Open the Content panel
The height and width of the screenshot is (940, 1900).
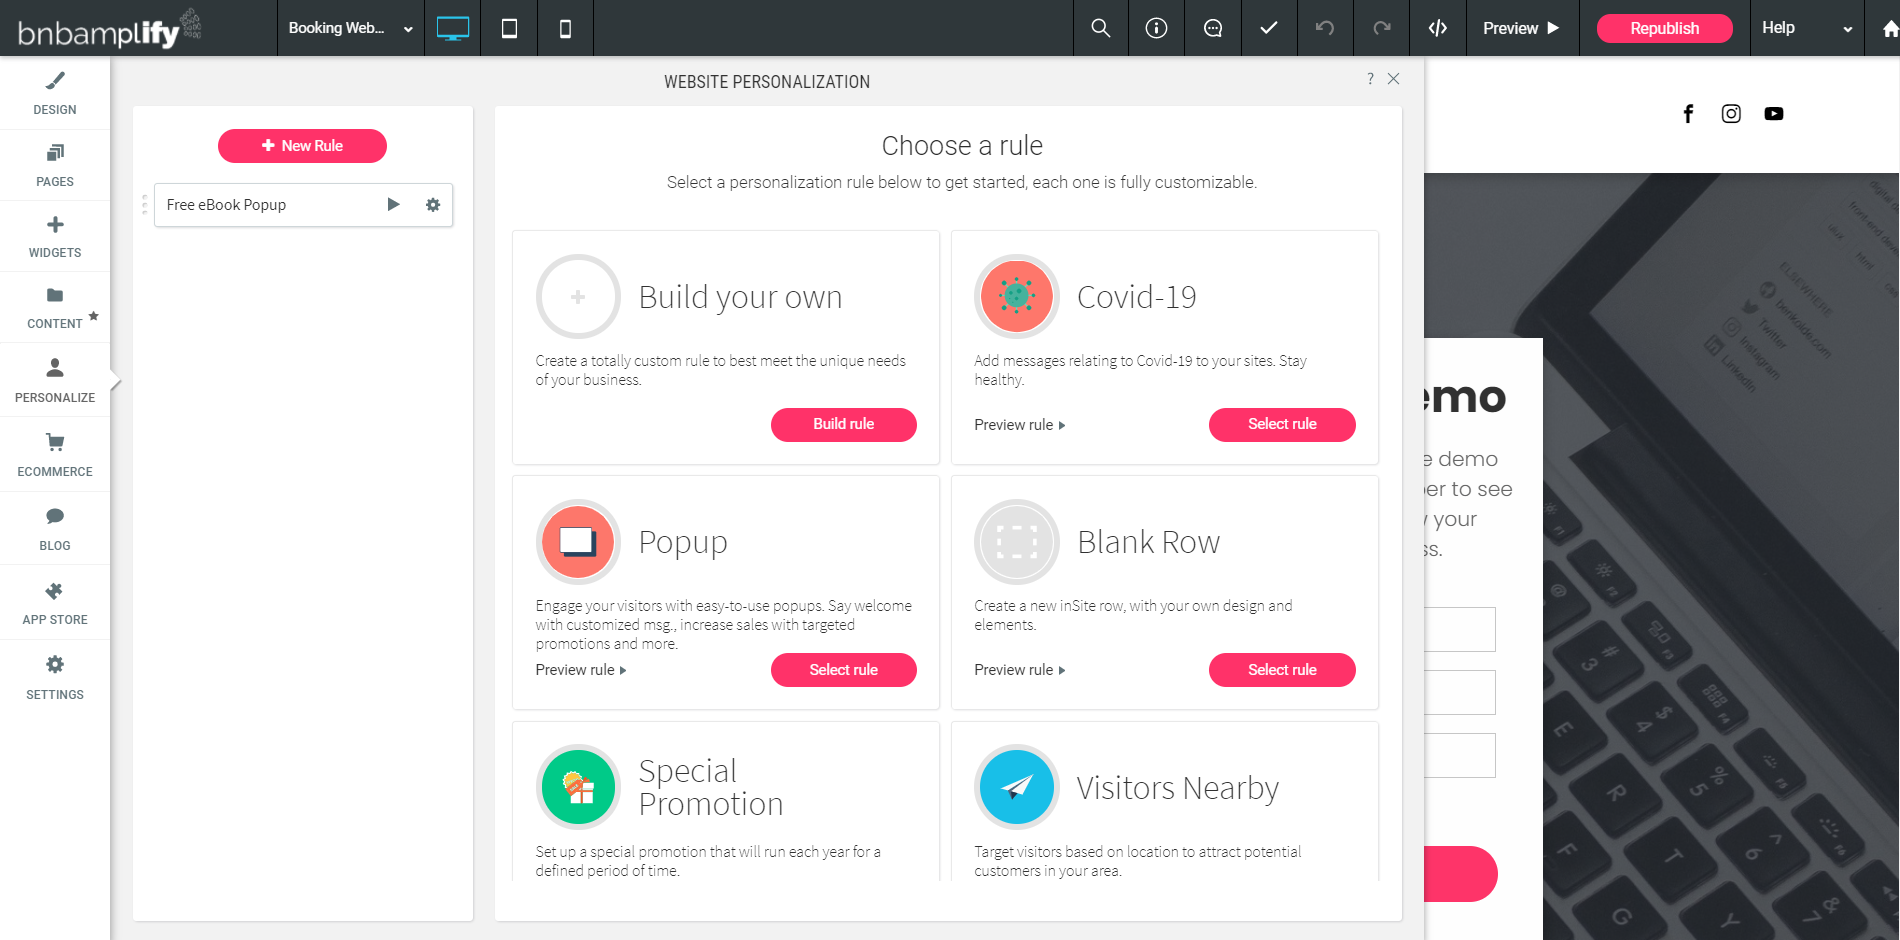click(x=55, y=307)
